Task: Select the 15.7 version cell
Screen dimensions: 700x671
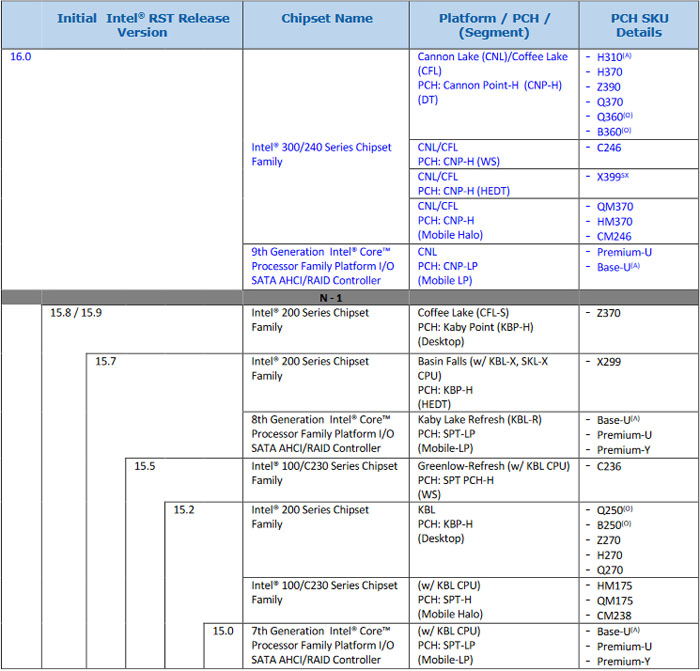Action: pyautogui.click(x=105, y=361)
